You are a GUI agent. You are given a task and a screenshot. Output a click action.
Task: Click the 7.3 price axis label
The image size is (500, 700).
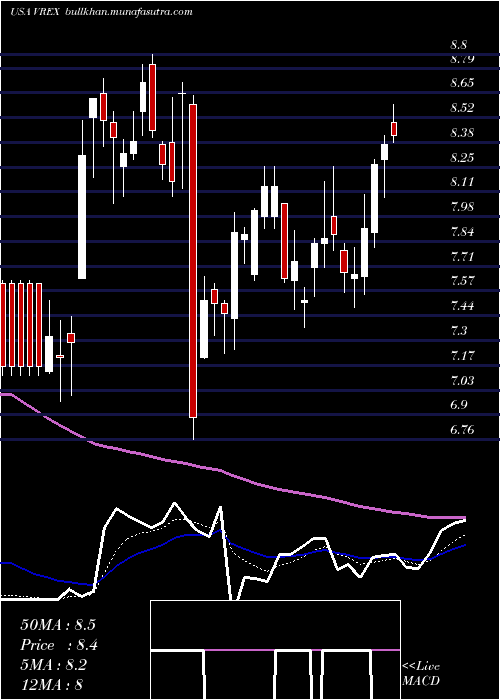click(458, 331)
